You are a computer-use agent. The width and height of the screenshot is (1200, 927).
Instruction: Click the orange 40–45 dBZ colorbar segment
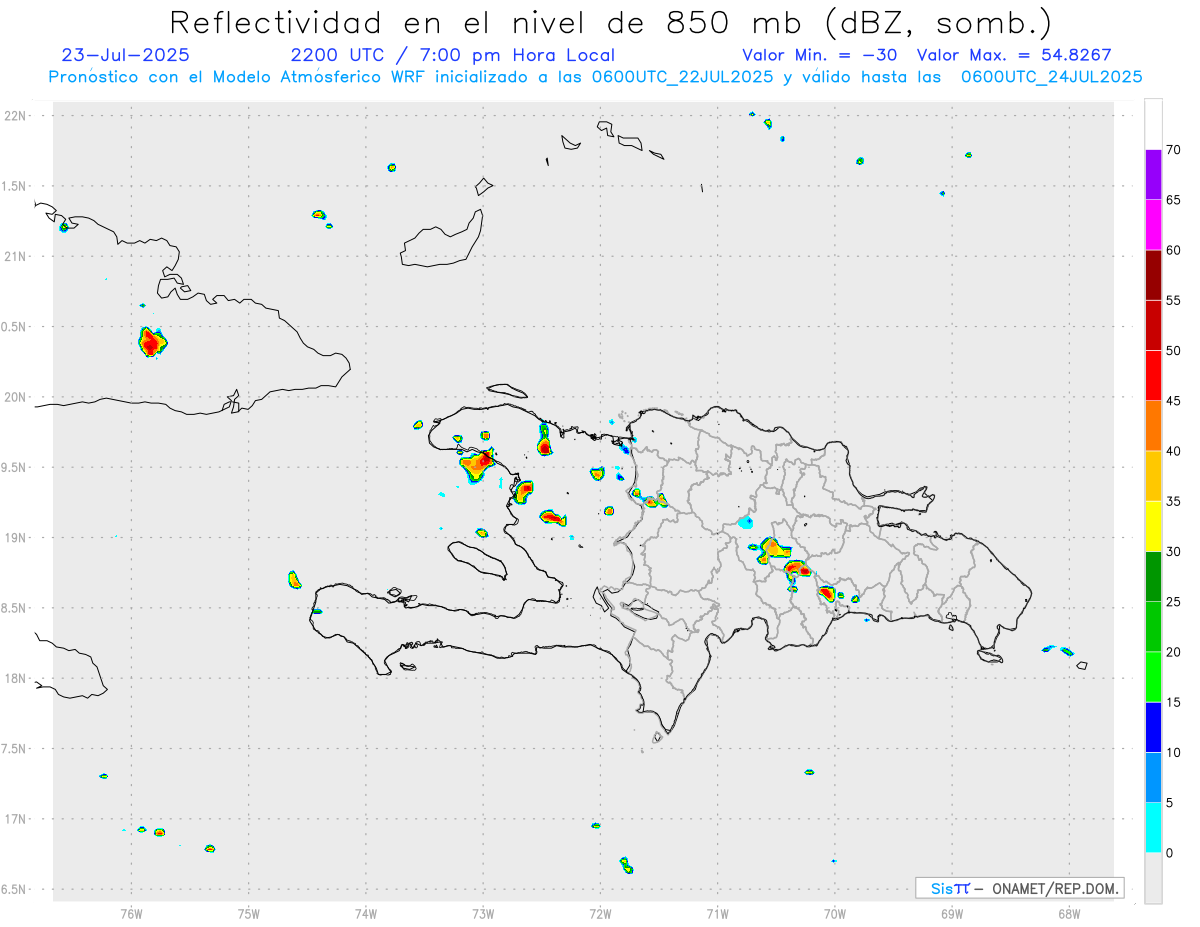(x=1153, y=426)
